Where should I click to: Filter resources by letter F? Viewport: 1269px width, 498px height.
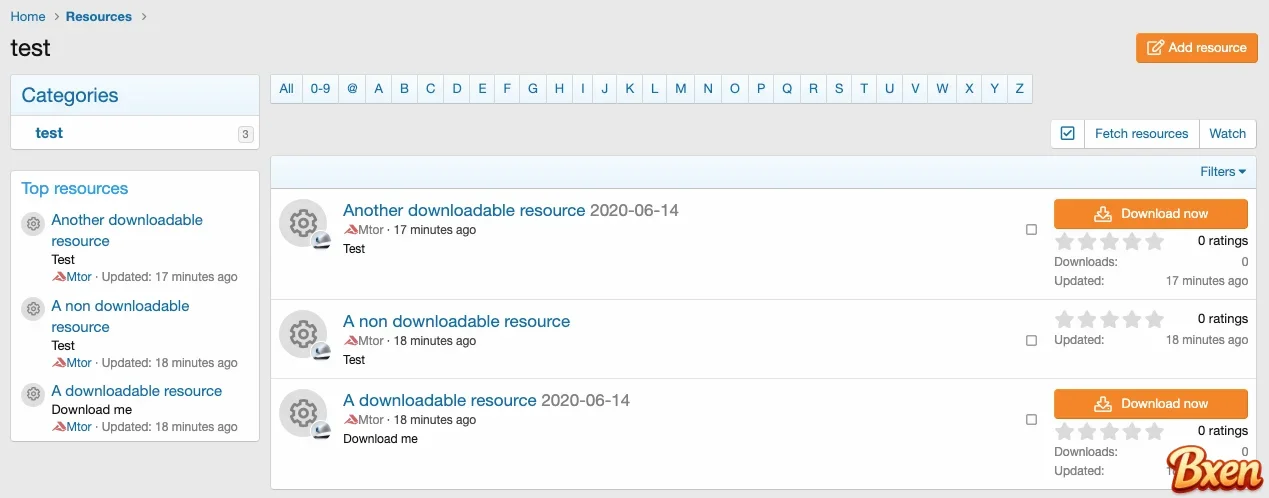507,88
